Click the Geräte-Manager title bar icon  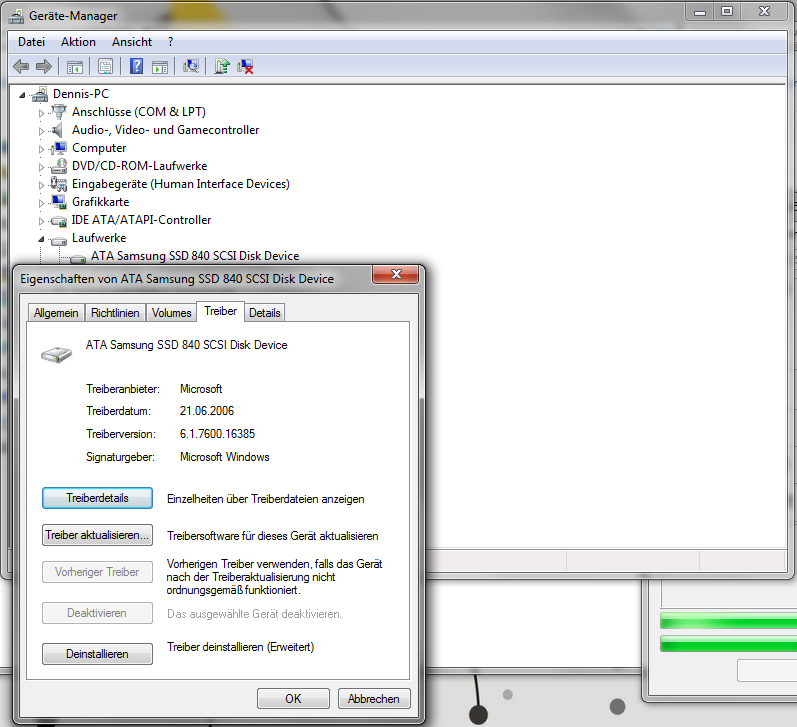[16, 17]
